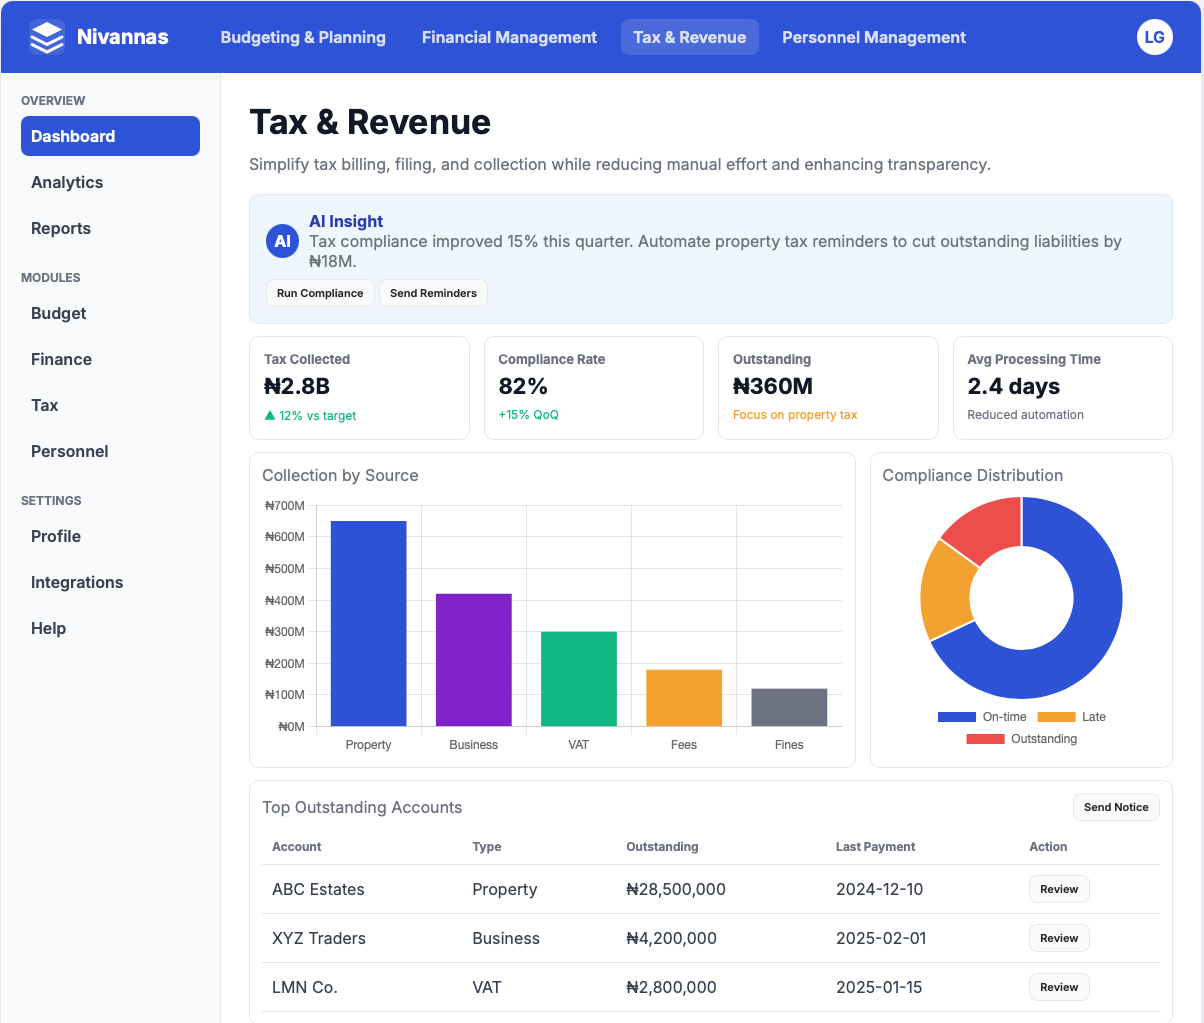Open the Integrations settings page
Image resolution: width=1204 pixels, height=1023 pixels.
[77, 582]
